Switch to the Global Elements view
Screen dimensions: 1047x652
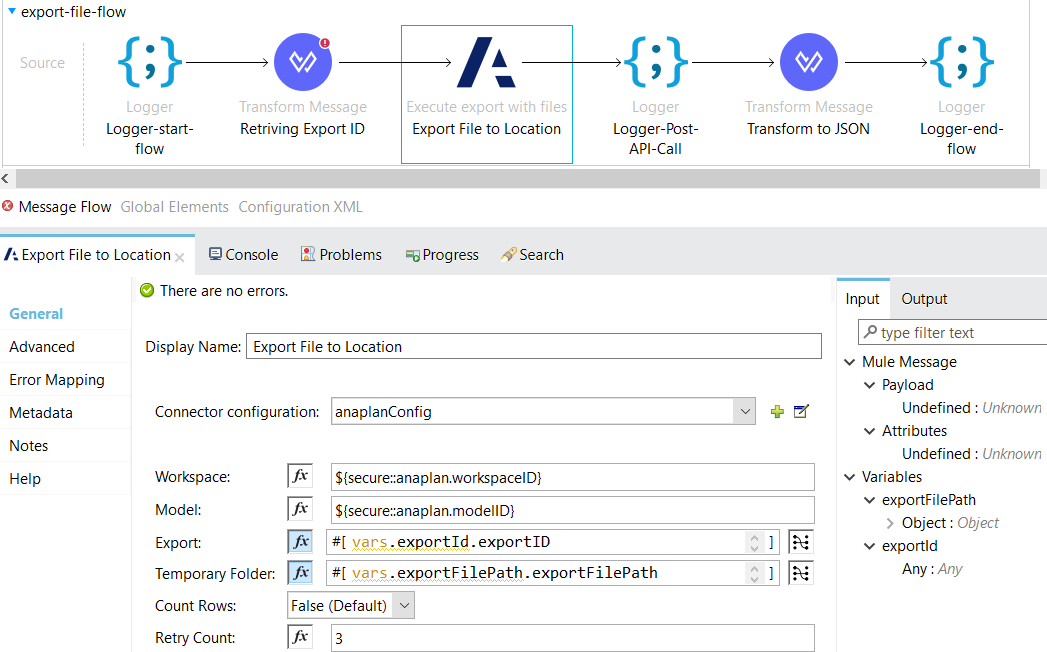tap(174, 207)
